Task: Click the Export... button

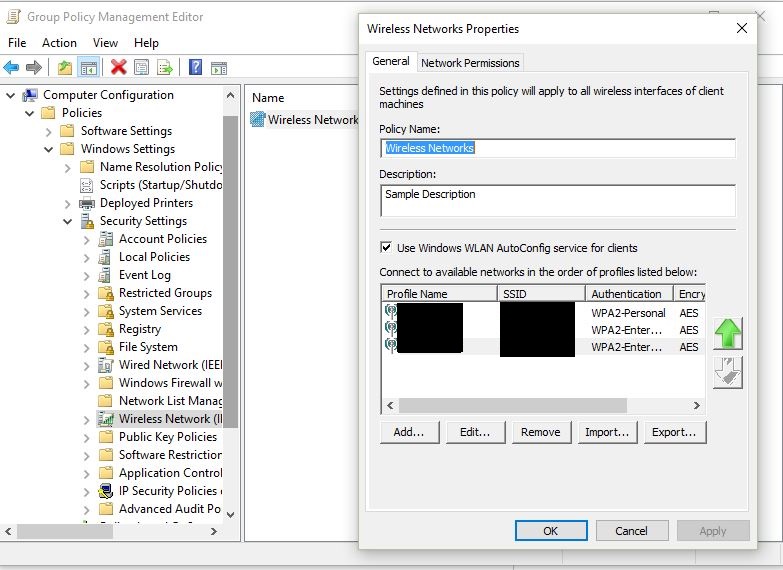Action: click(x=674, y=432)
